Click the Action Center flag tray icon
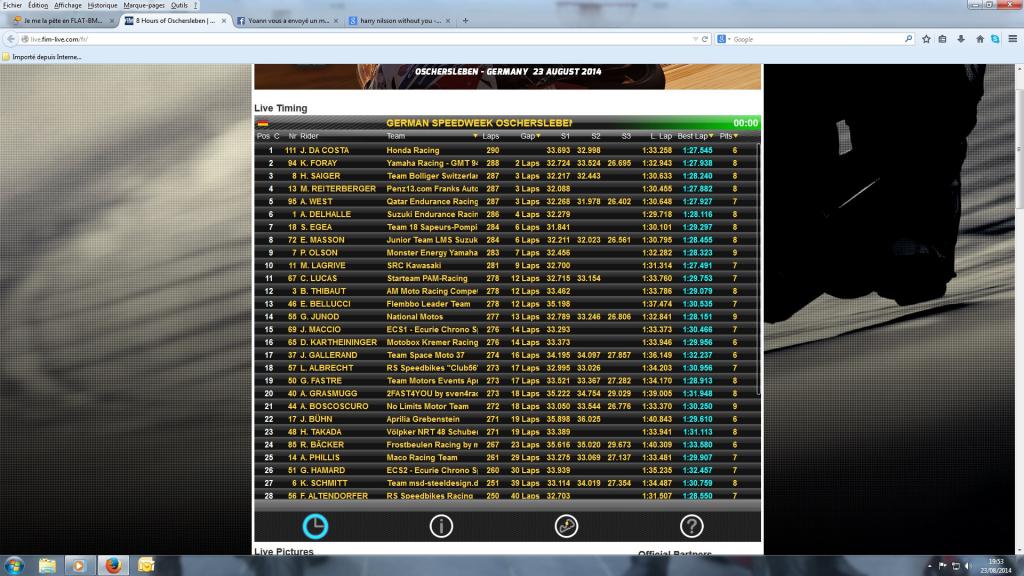1024x576 pixels. [942, 566]
